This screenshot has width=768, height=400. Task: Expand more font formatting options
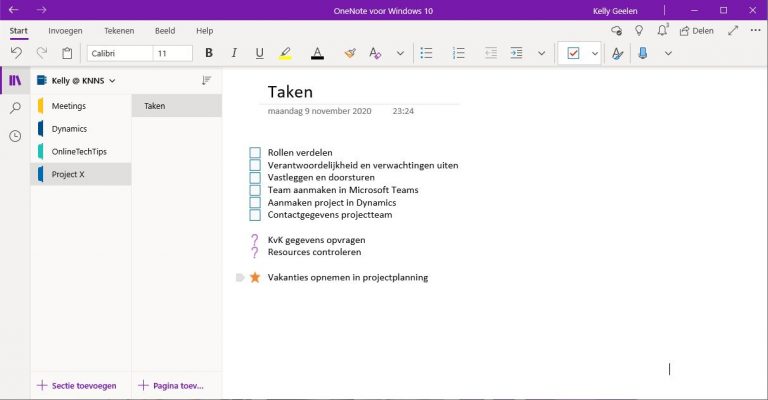point(400,53)
